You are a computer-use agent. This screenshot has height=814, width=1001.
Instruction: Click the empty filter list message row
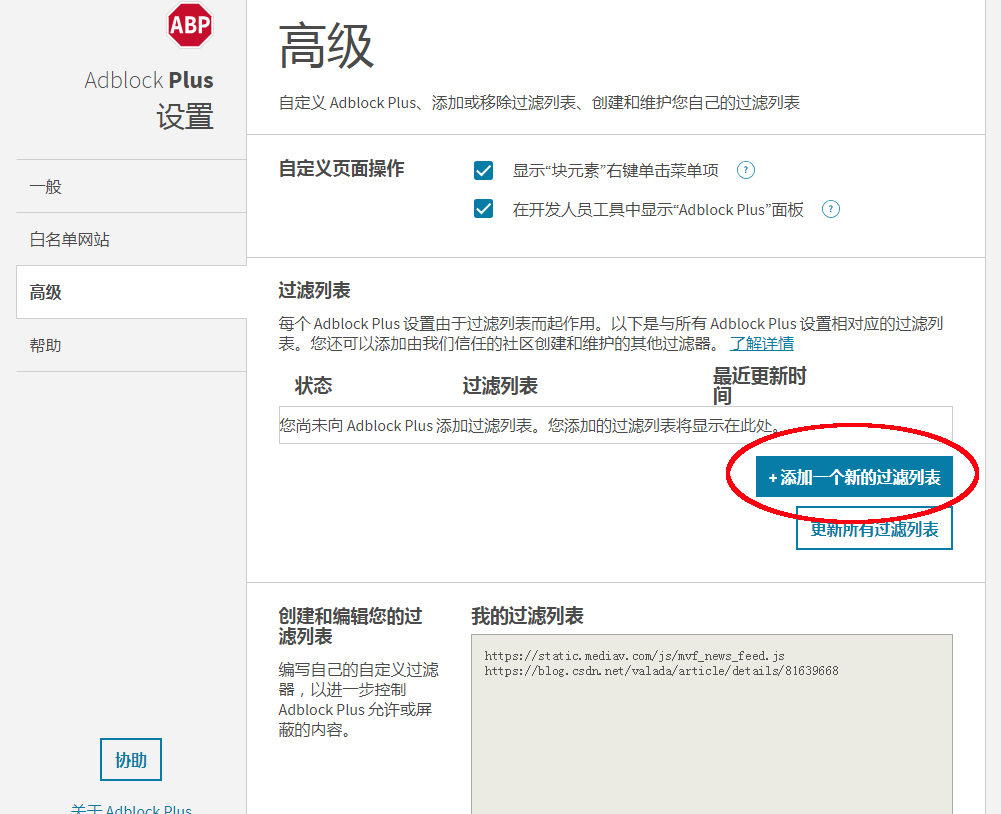click(x=615, y=425)
